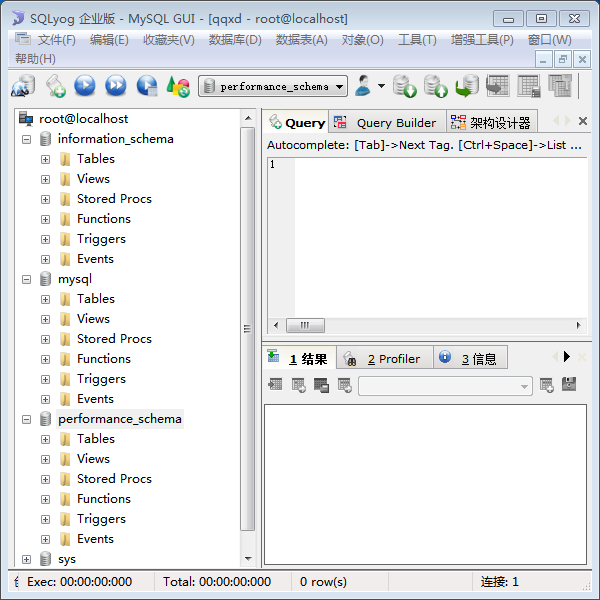Click object browser scroll up arrow
The height and width of the screenshot is (600, 600).
point(248,118)
